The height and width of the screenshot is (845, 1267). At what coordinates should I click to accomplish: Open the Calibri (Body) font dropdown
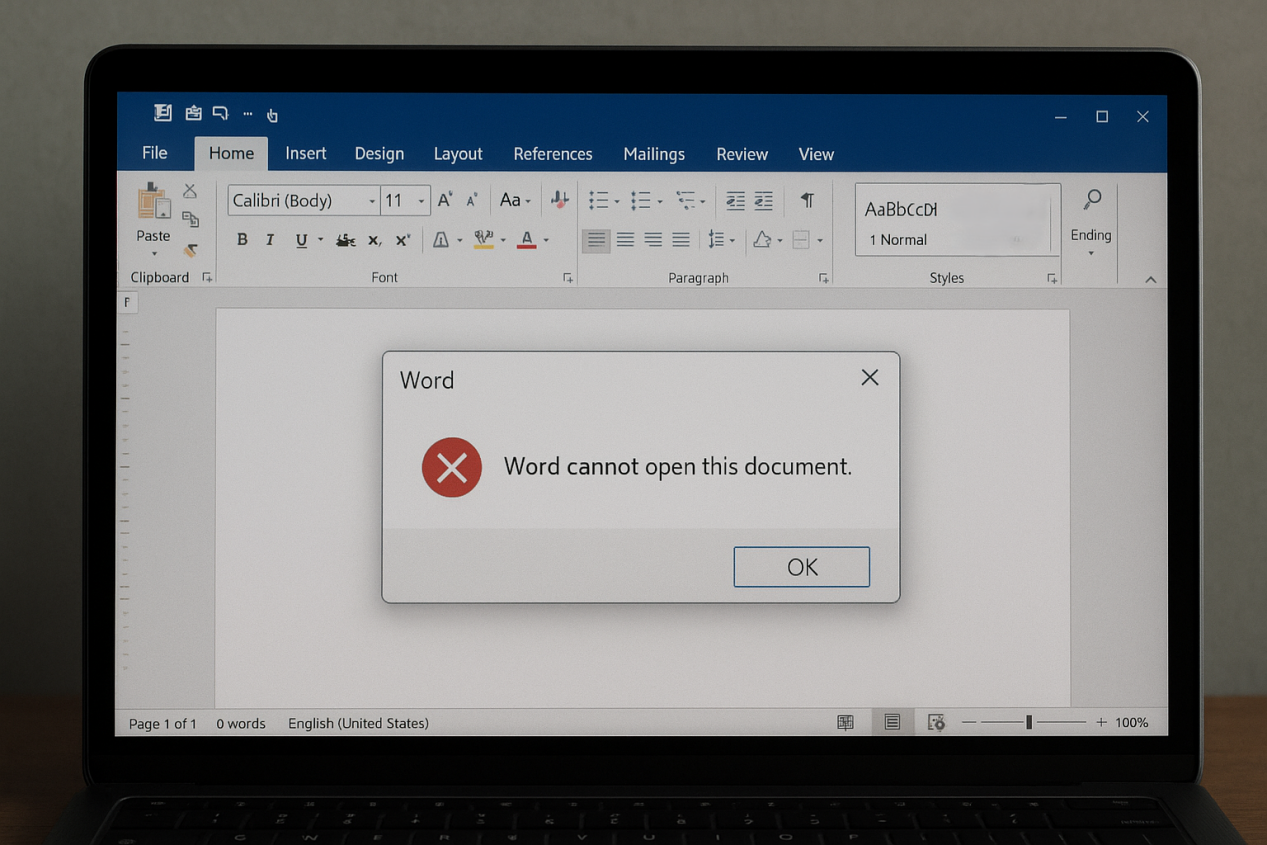372,201
